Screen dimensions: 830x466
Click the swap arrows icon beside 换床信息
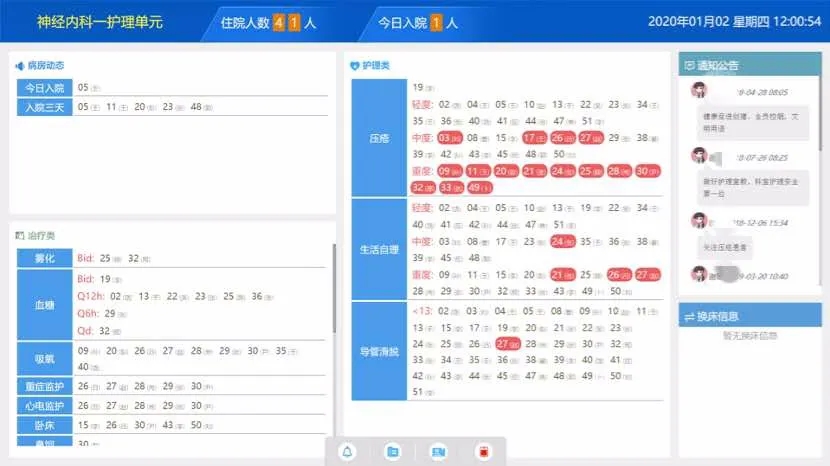(689, 317)
